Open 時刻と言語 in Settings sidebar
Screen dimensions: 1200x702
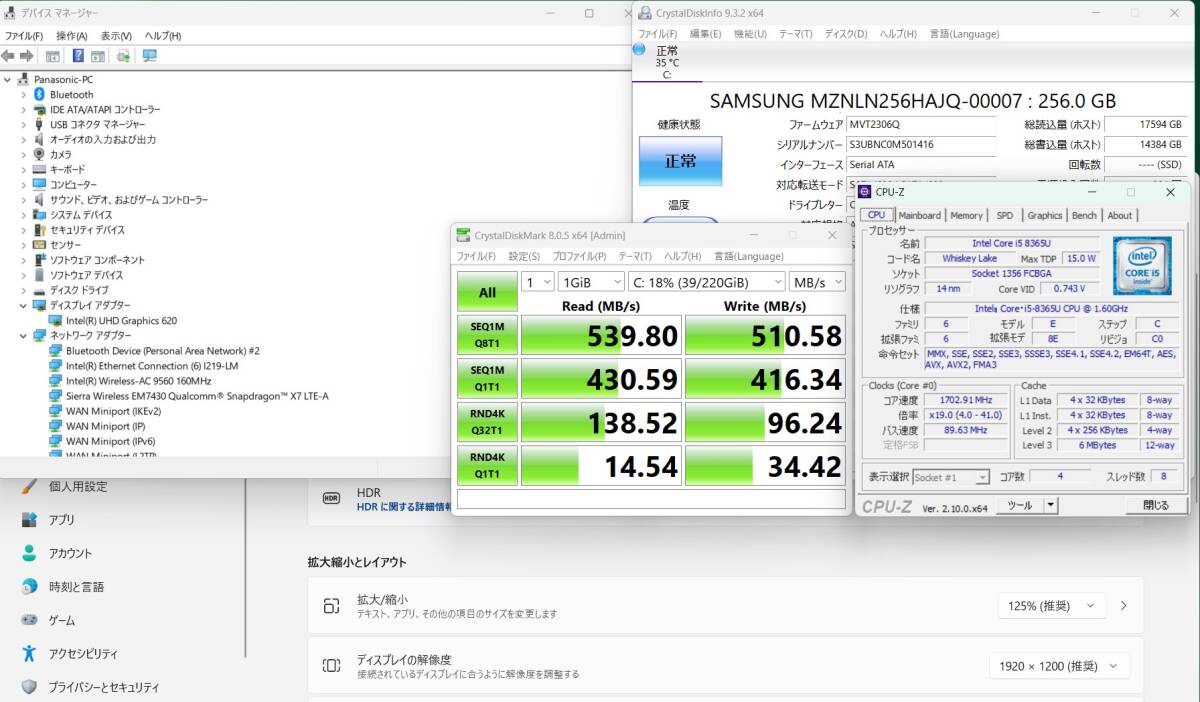(x=76, y=587)
